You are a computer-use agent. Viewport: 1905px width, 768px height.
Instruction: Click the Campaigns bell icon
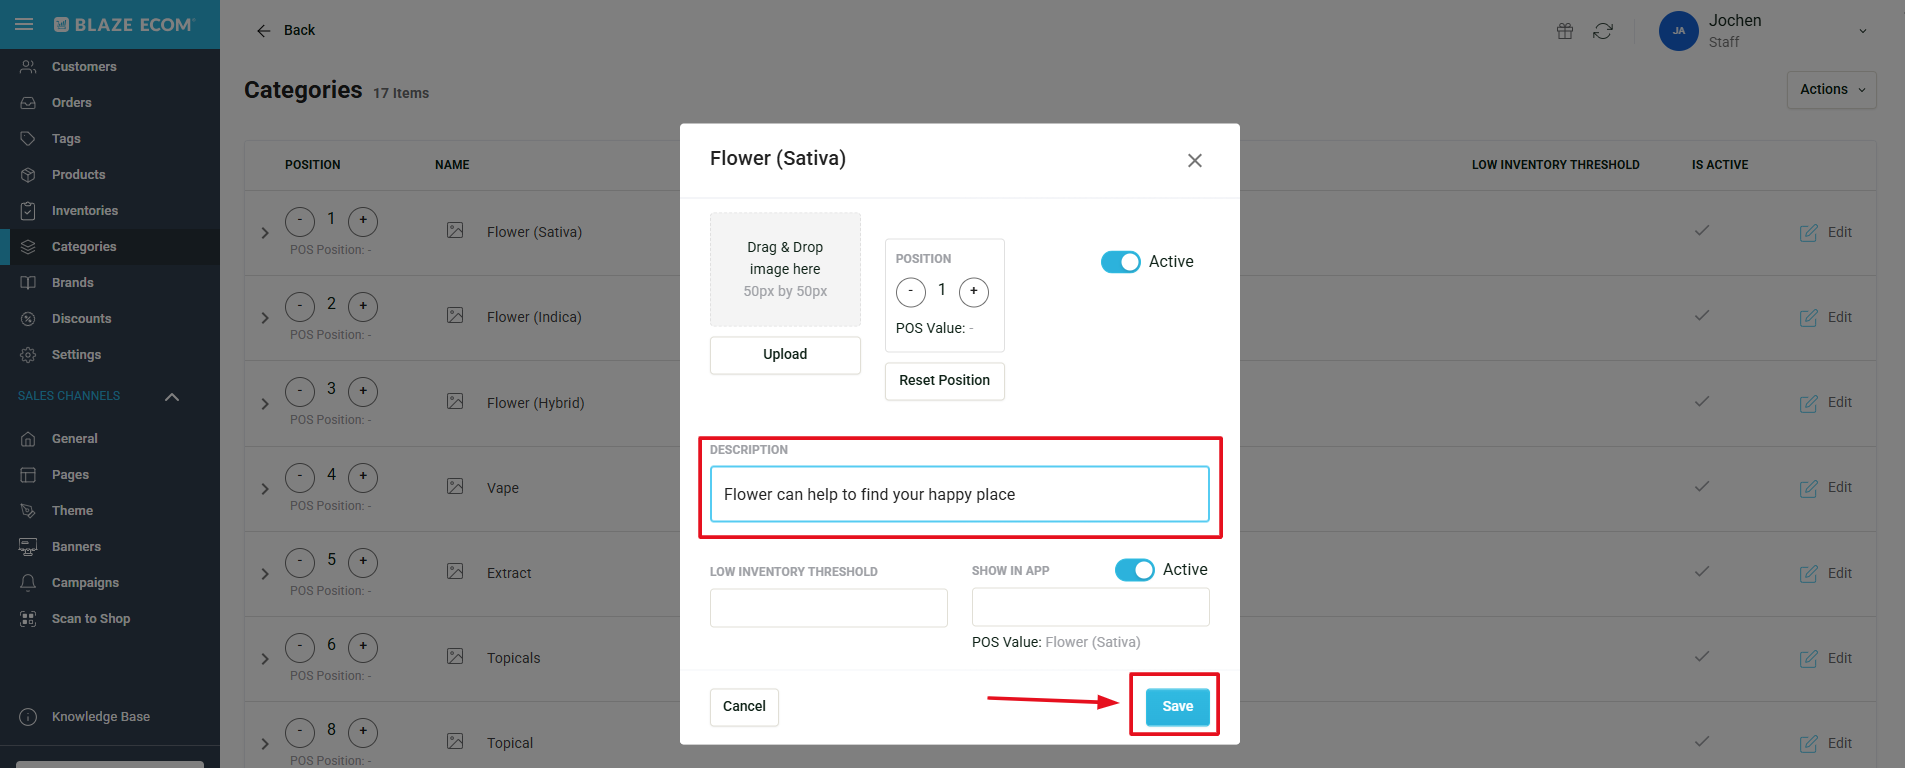[28, 583]
